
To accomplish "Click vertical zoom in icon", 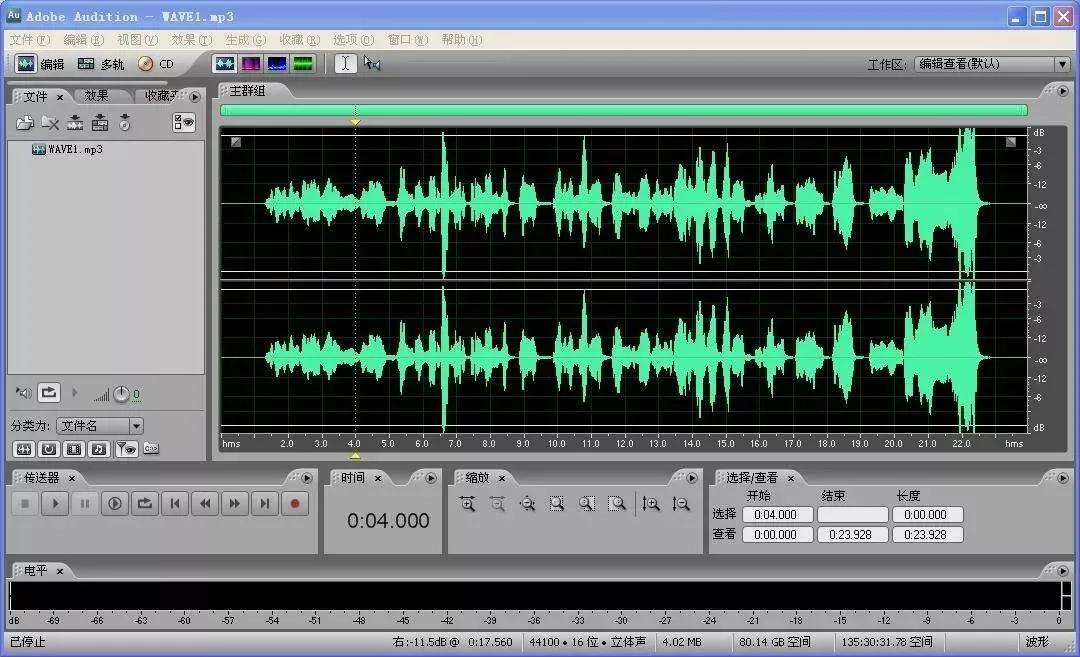I will tap(651, 504).
